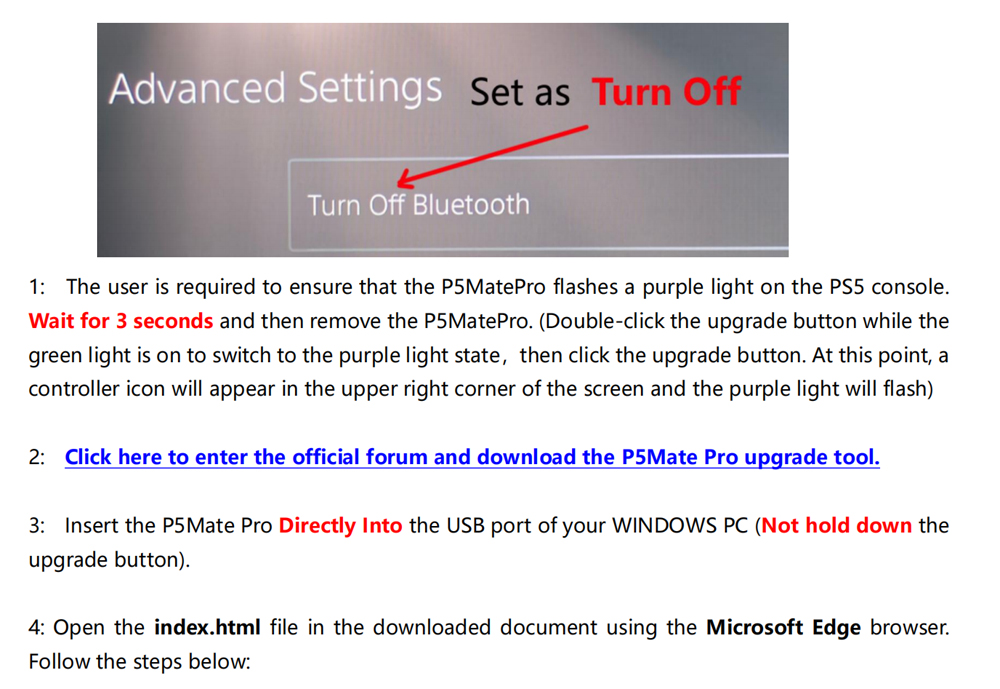This screenshot has height=689, width=1000.
Task: Click the "Follow the steps below:" line
Action: [140, 662]
